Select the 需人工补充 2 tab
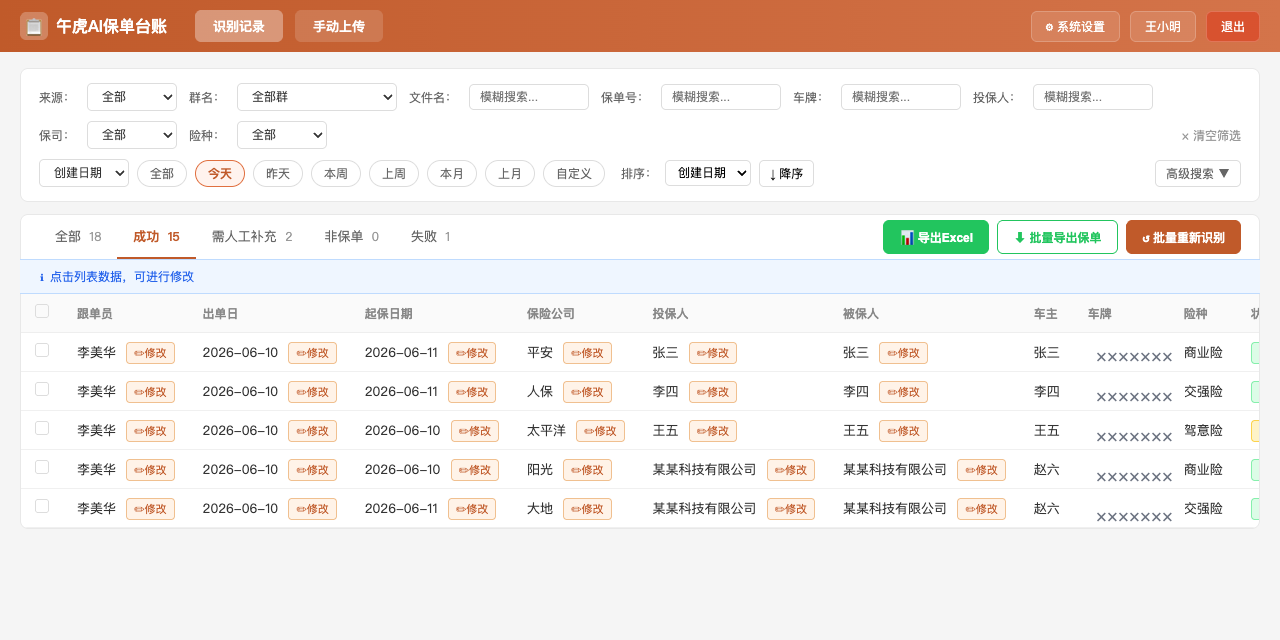Screen dimensions: 1280x640 tap(252, 237)
